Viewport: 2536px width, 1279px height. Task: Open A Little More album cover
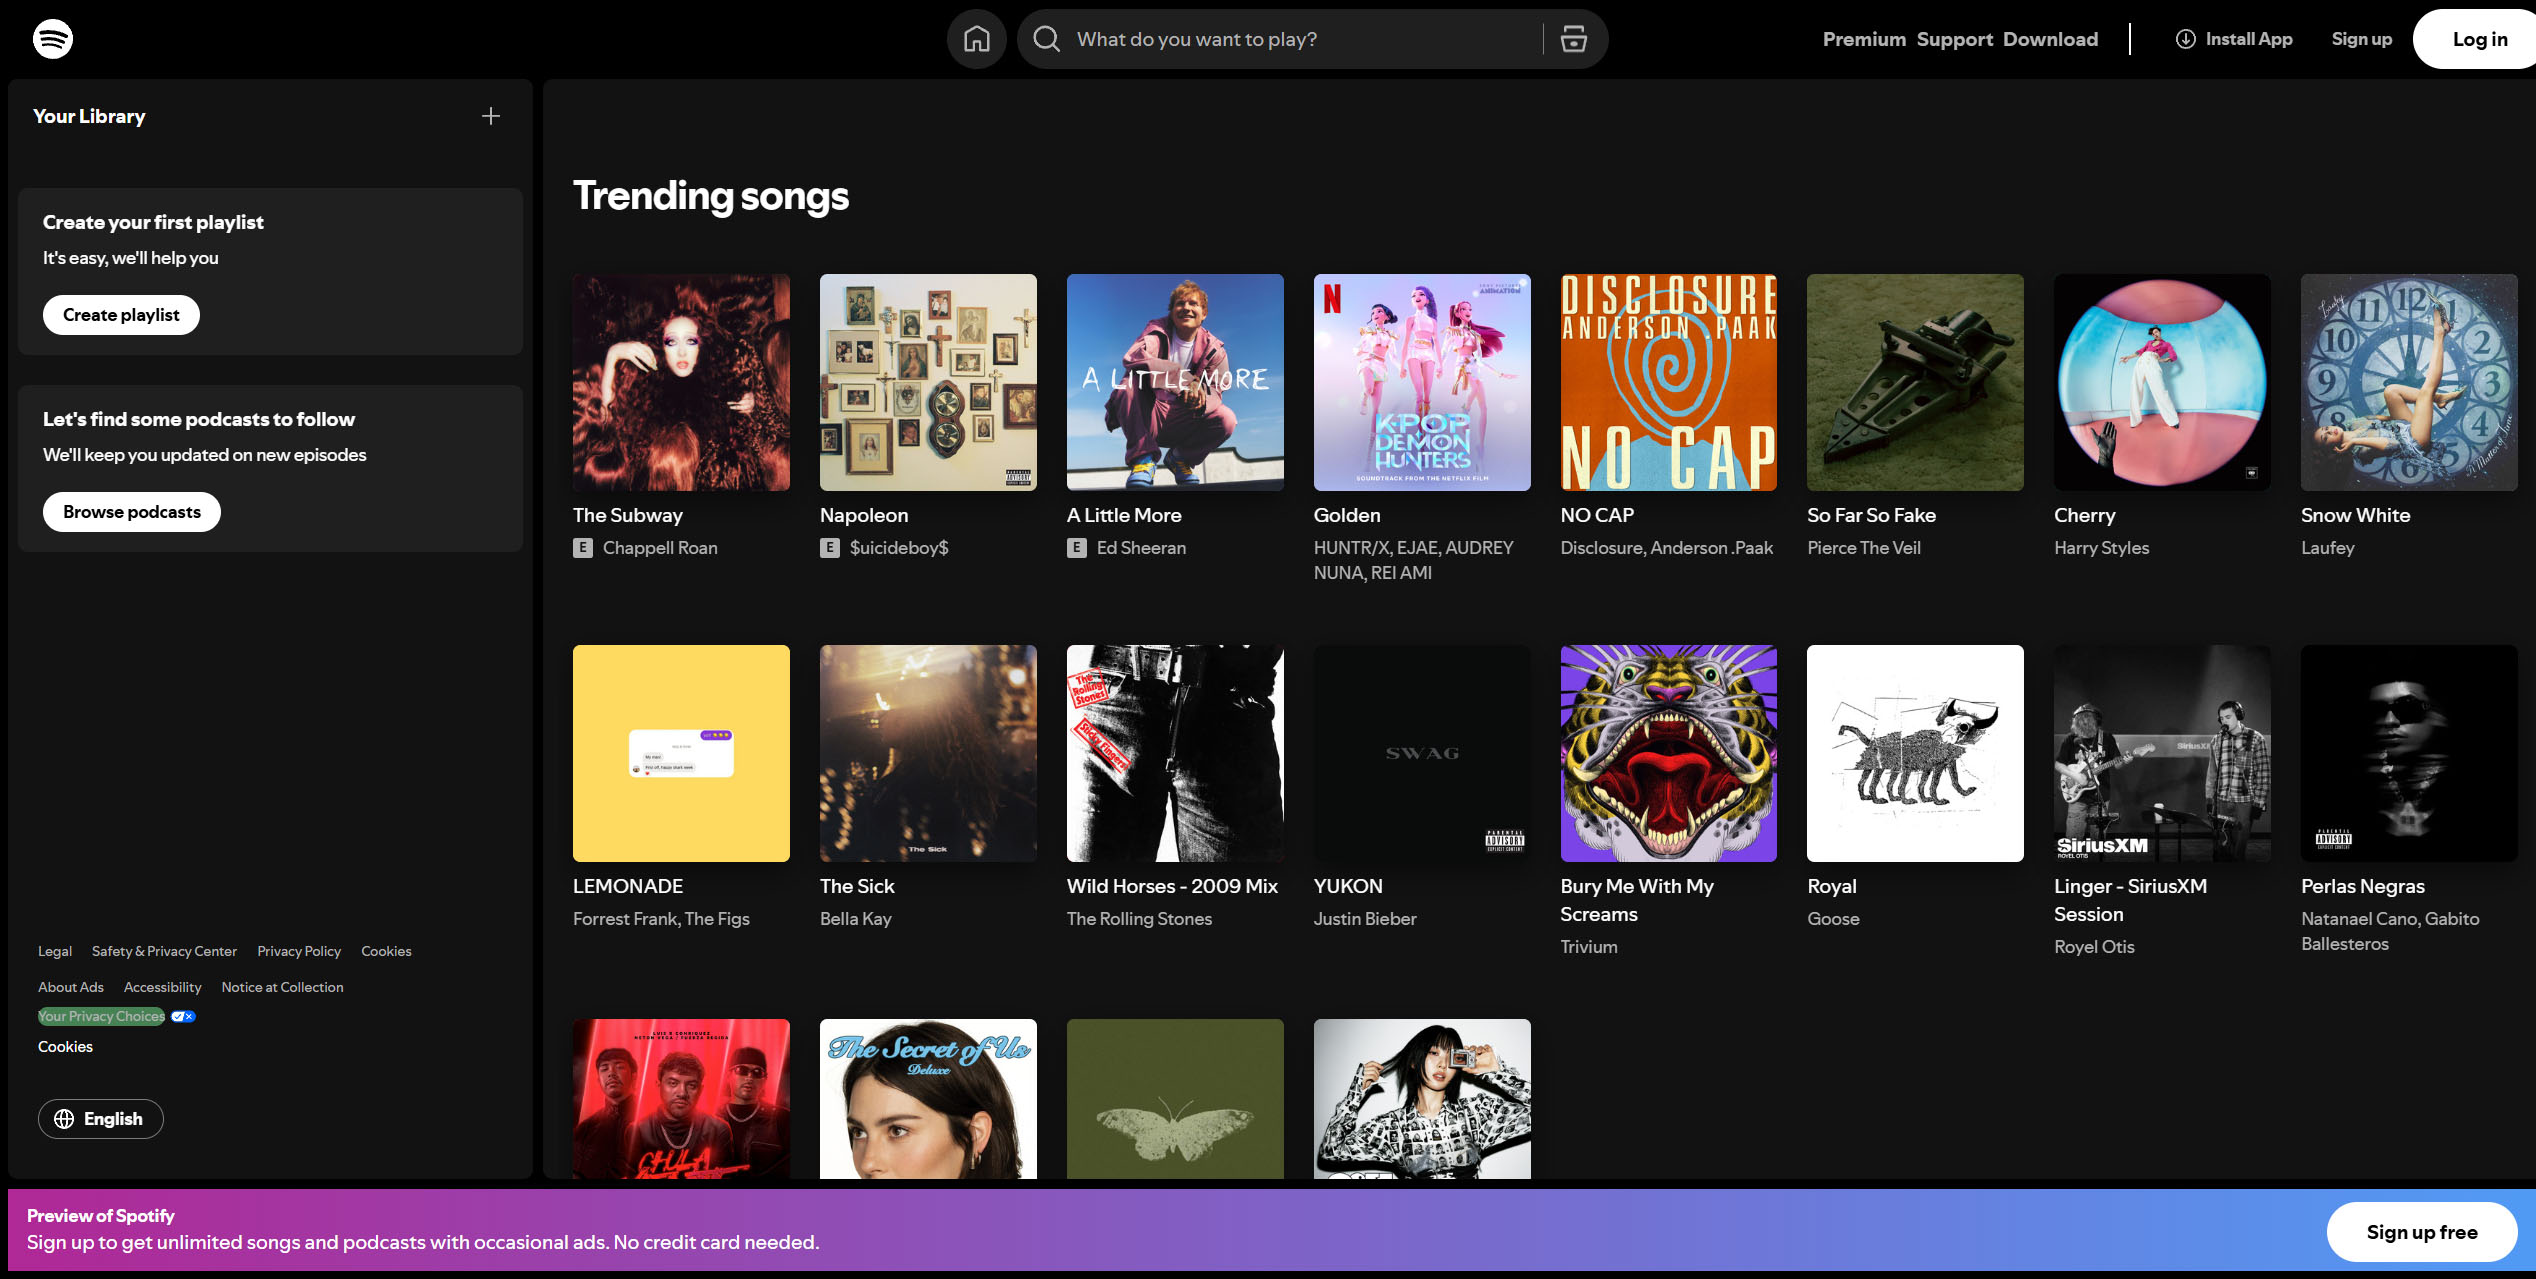click(x=1175, y=382)
